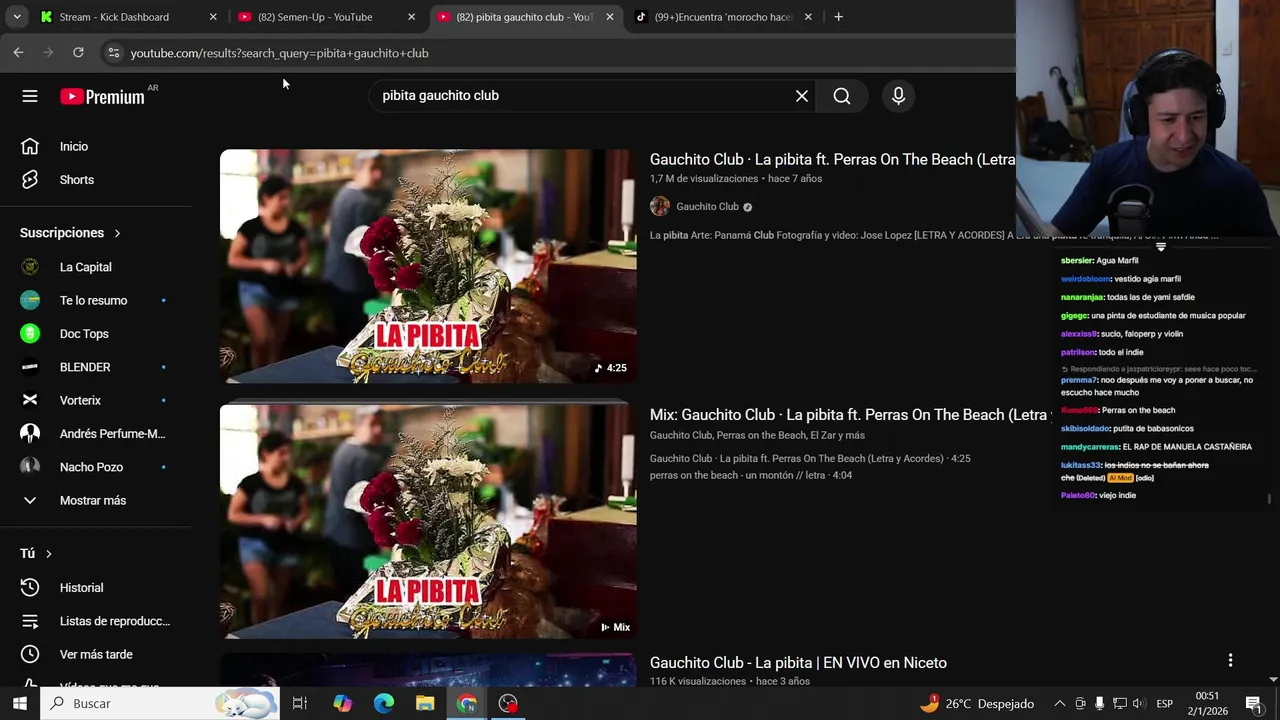The height and width of the screenshot is (720, 1280).
Task: Open File Explorer from the taskbar
Action: tap(425, 704)
